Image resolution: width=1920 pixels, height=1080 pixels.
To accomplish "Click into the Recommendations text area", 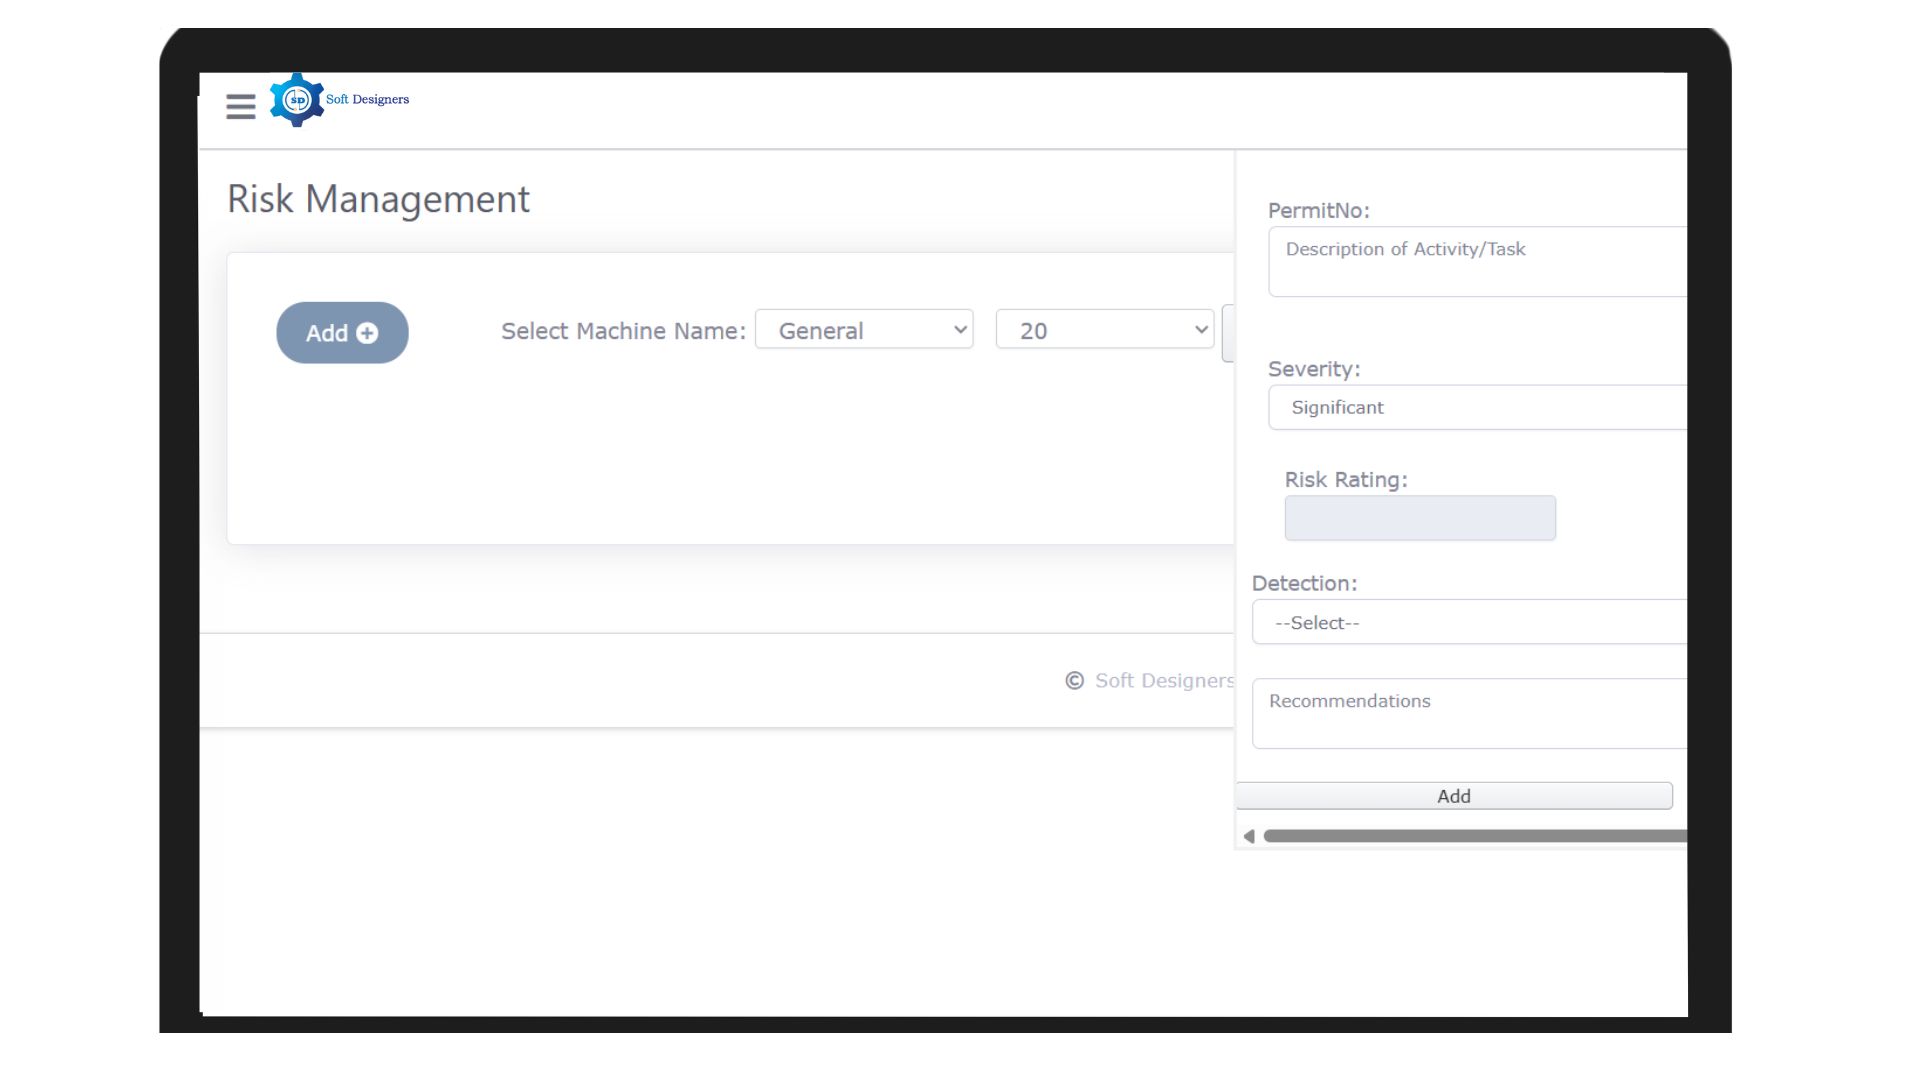I will click(1468, 714).
